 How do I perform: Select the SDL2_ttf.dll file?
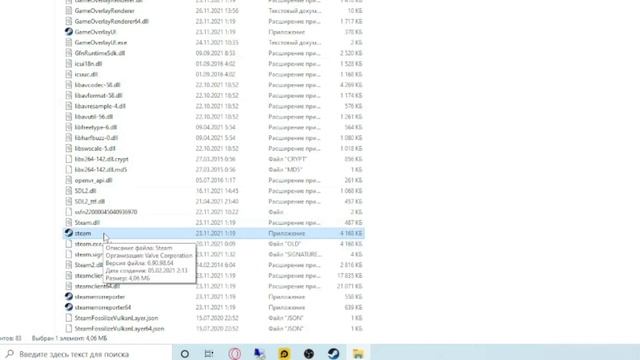pyautogui.click(x=90, y=201)
